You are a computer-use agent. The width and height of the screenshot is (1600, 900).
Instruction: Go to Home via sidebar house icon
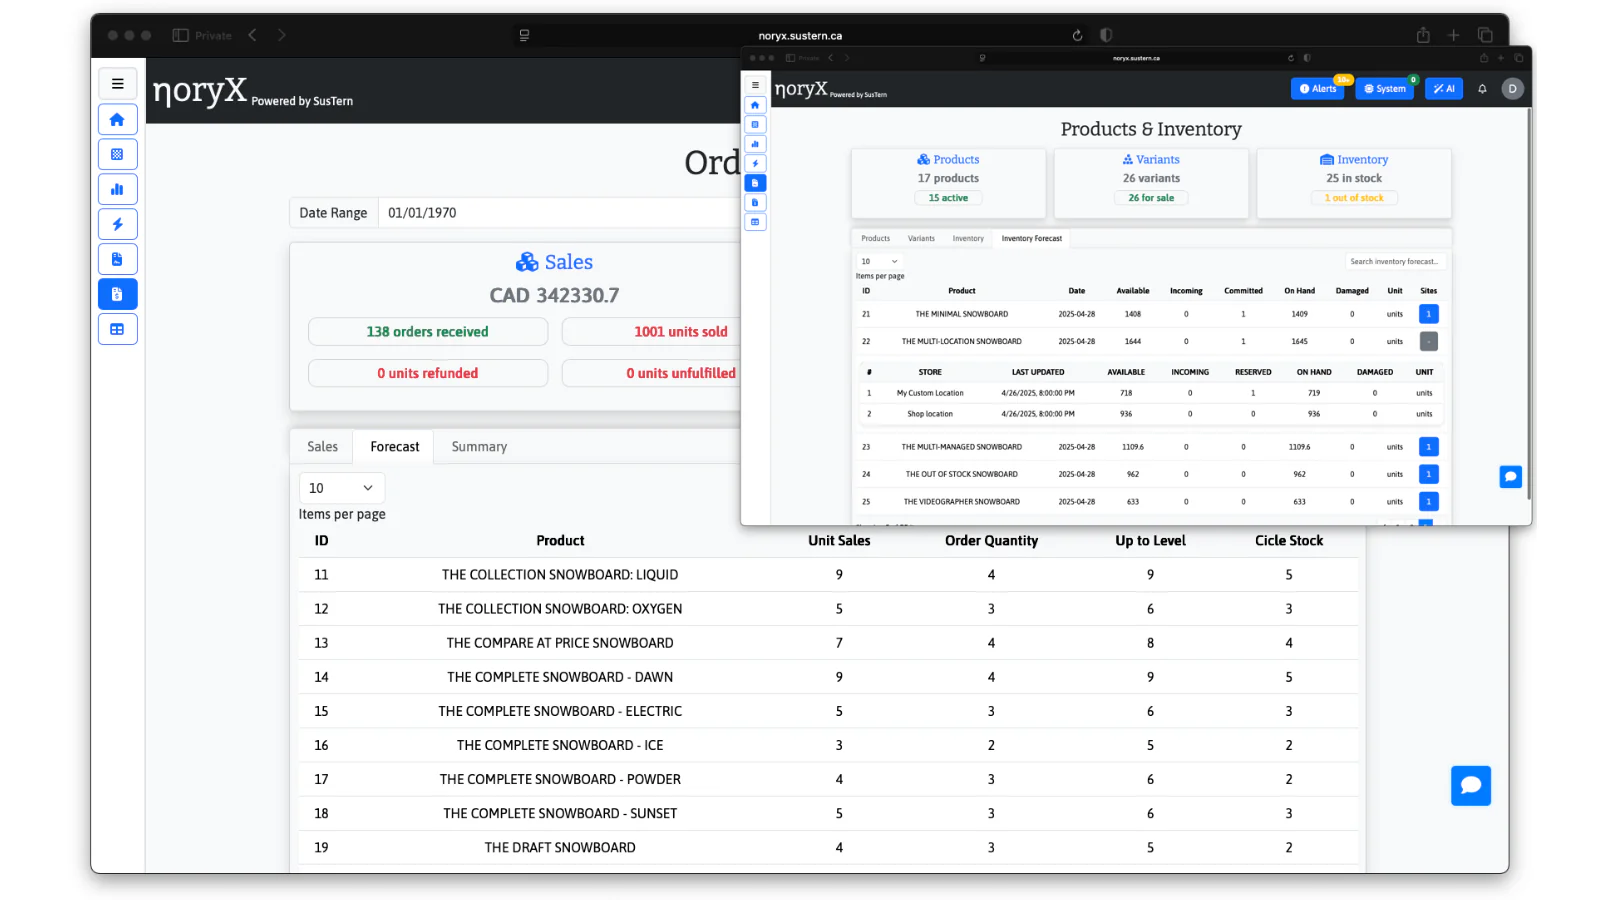117,119
